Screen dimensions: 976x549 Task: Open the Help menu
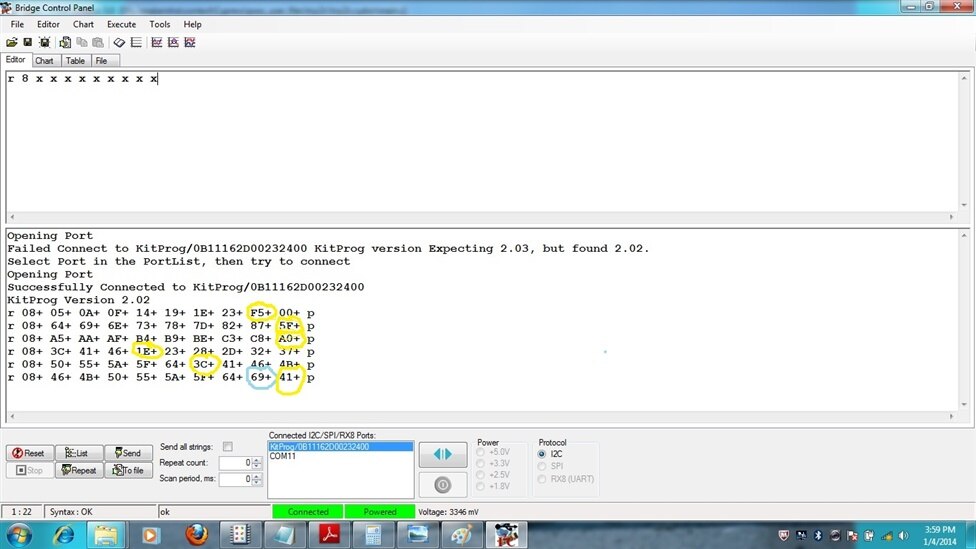[192, 24]
